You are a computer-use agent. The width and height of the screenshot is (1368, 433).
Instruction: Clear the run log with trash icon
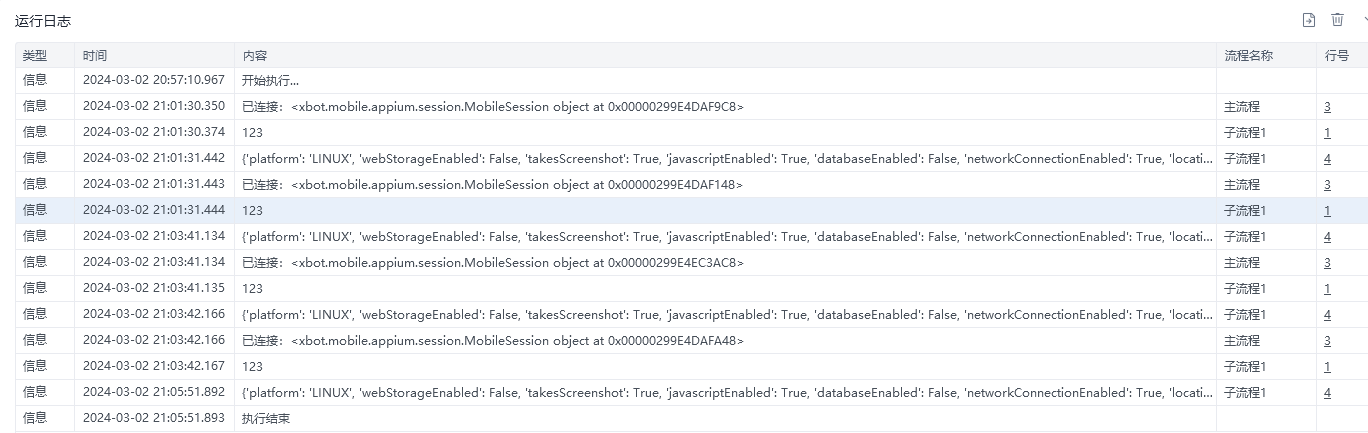pyautogui.click(x=1337, y=20)
